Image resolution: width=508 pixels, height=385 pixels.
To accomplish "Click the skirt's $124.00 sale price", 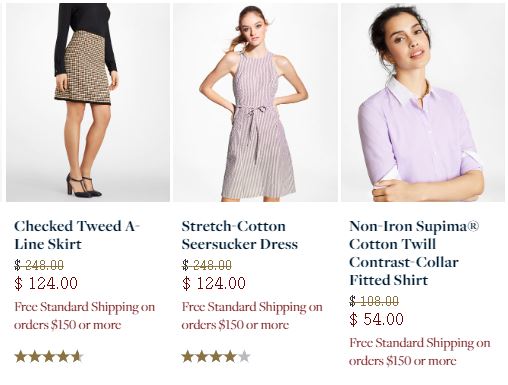I will pos(46,283).
